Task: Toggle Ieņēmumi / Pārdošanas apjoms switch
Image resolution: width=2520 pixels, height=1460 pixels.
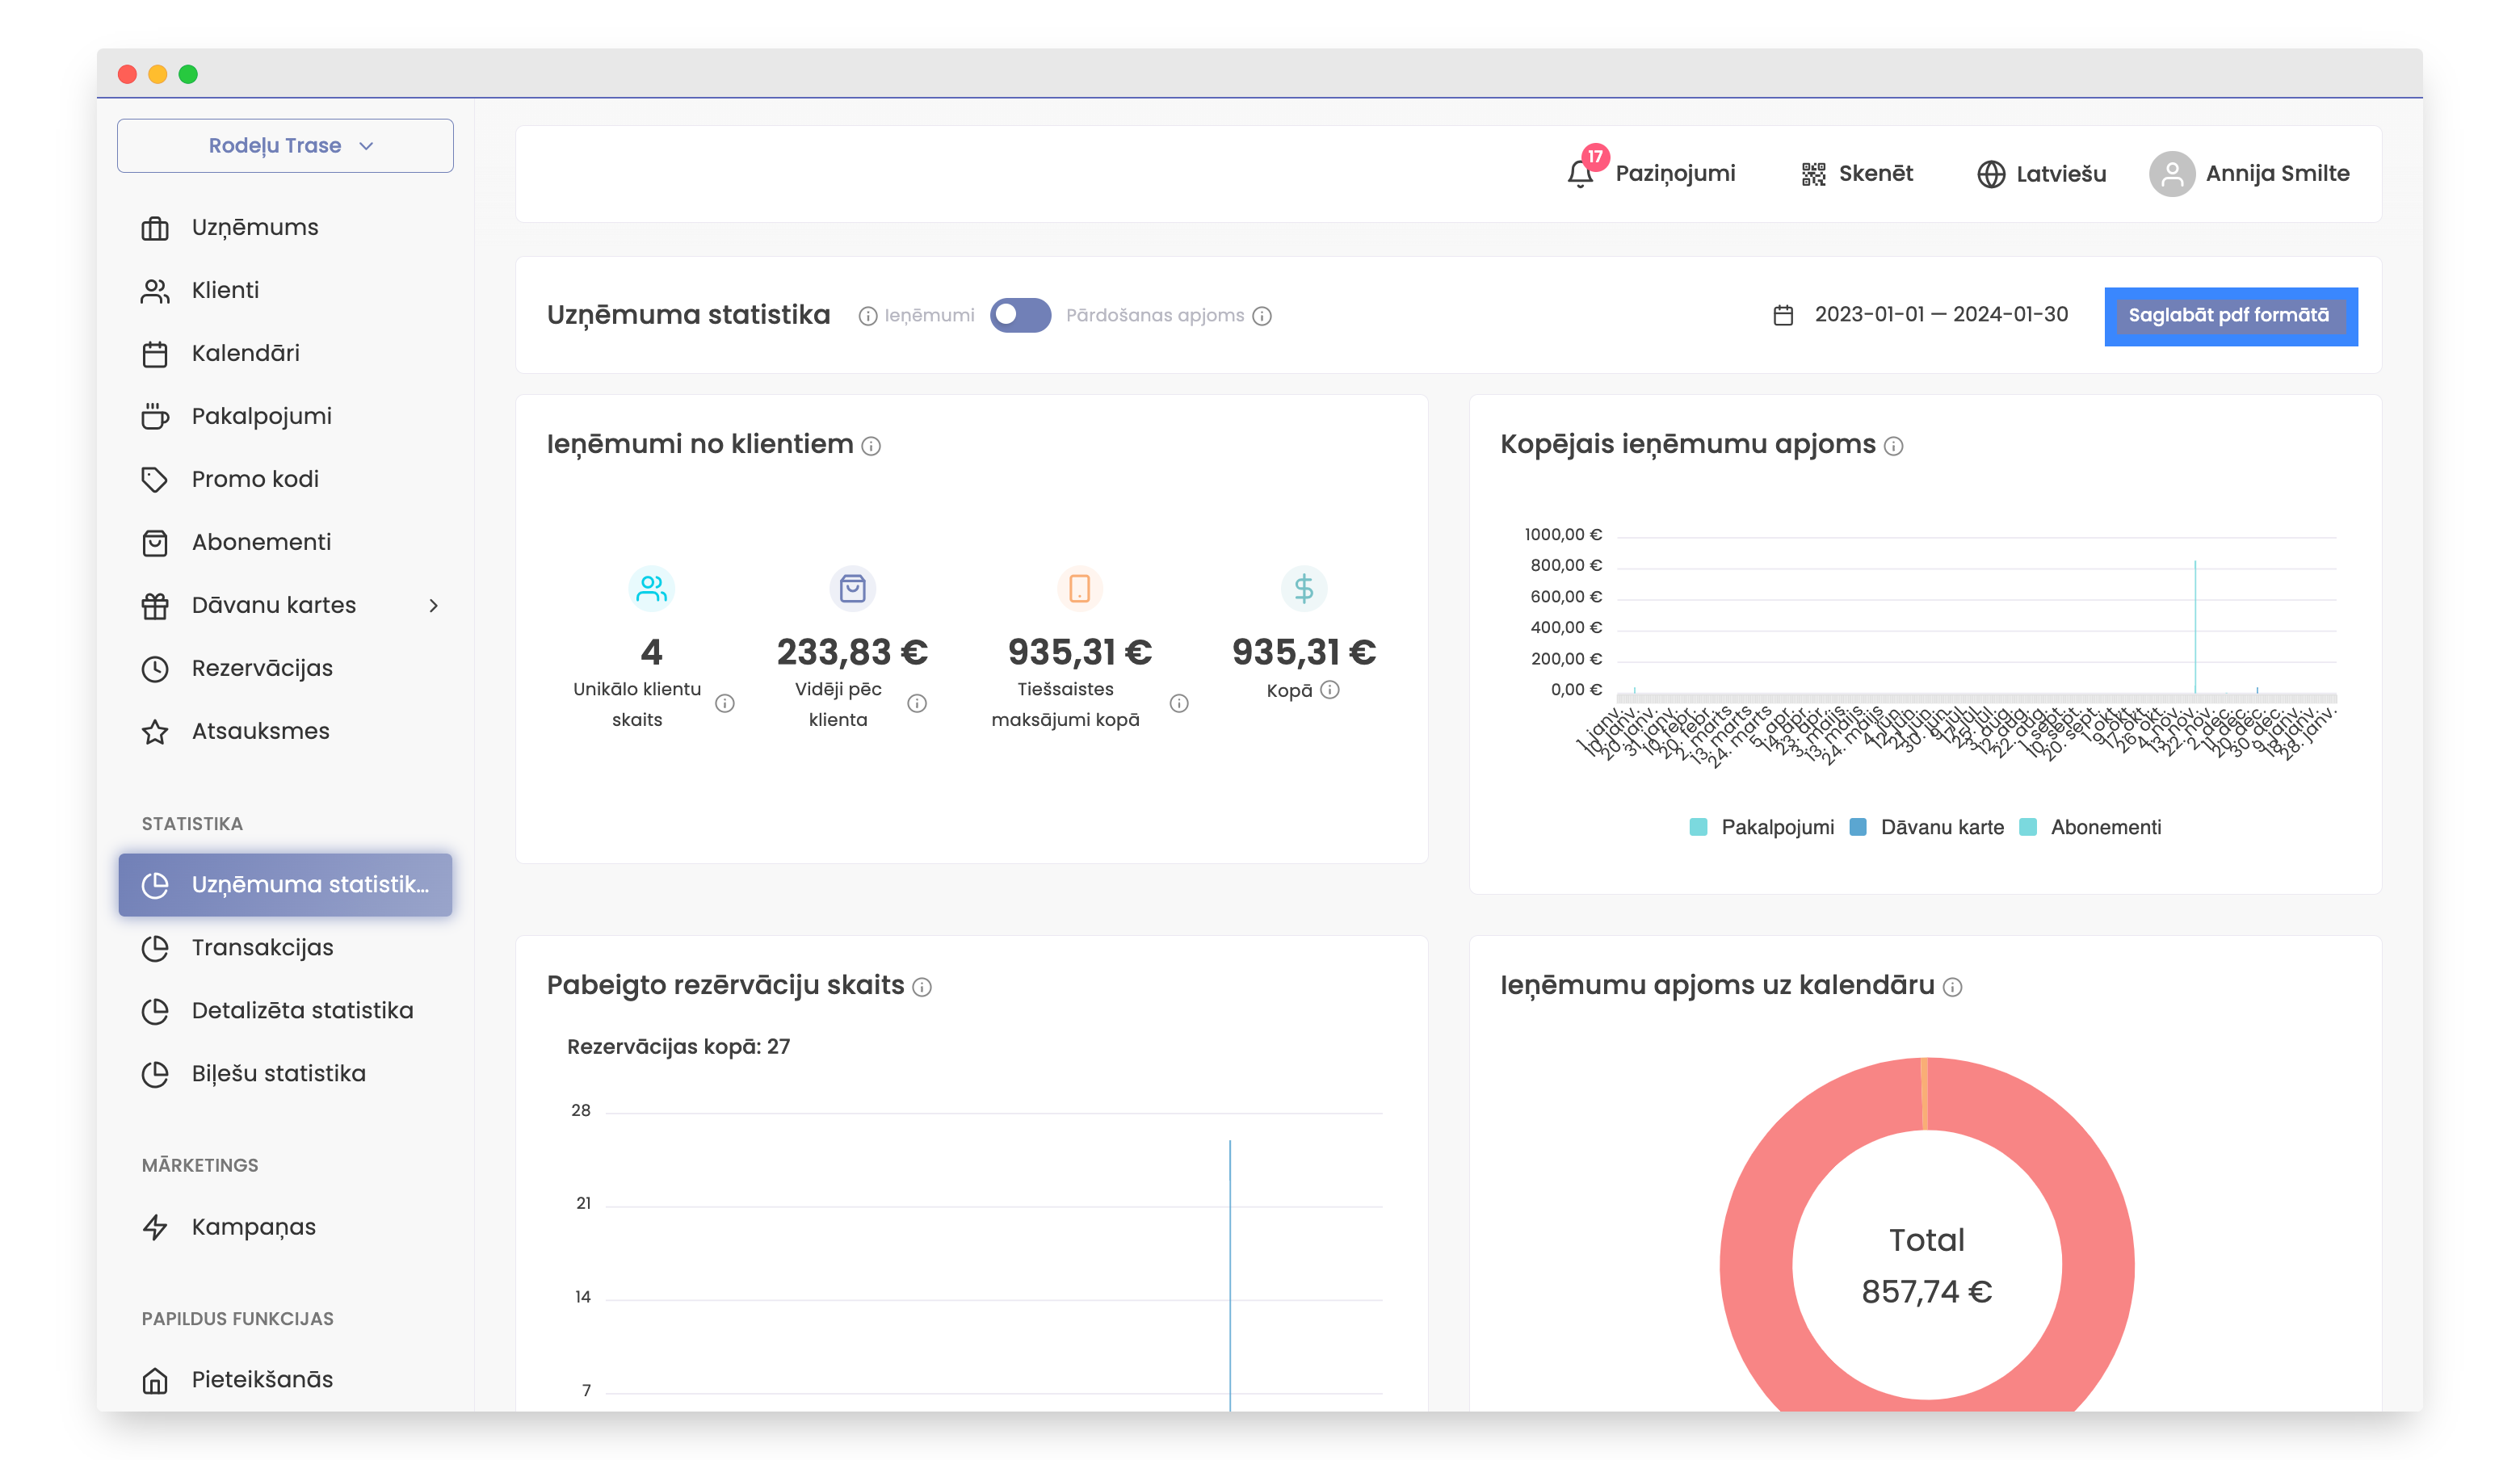Action: 1020,315
